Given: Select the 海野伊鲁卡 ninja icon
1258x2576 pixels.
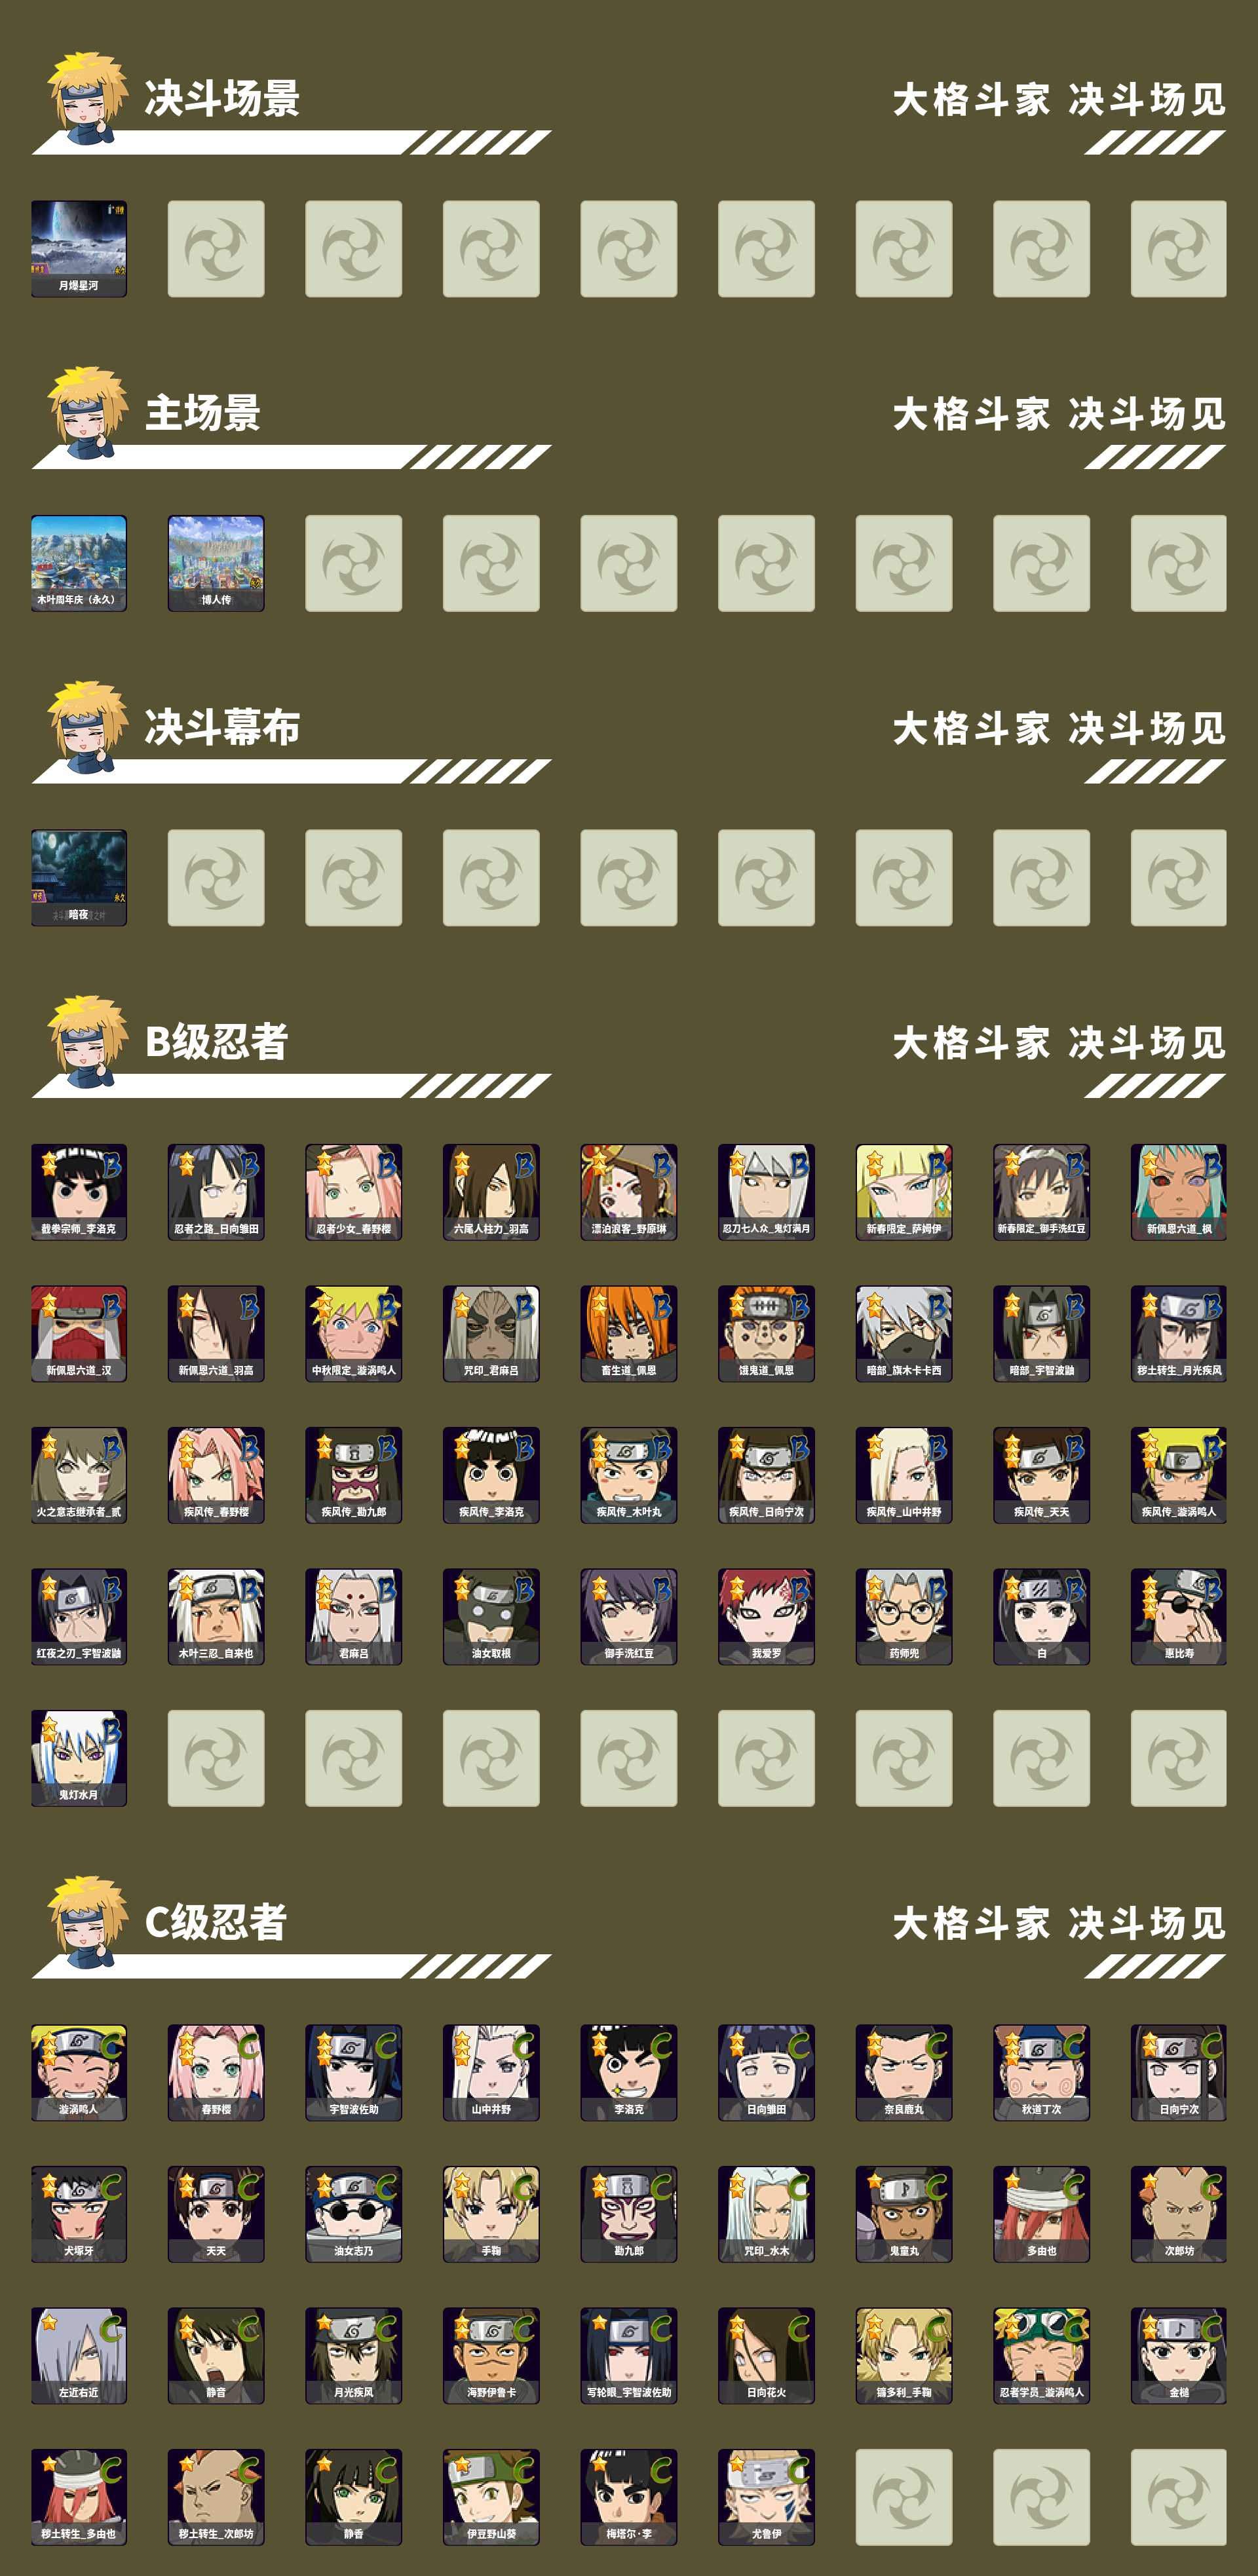Looking at the screenshot, I should pyautogui.click(x=491, y=2355).
